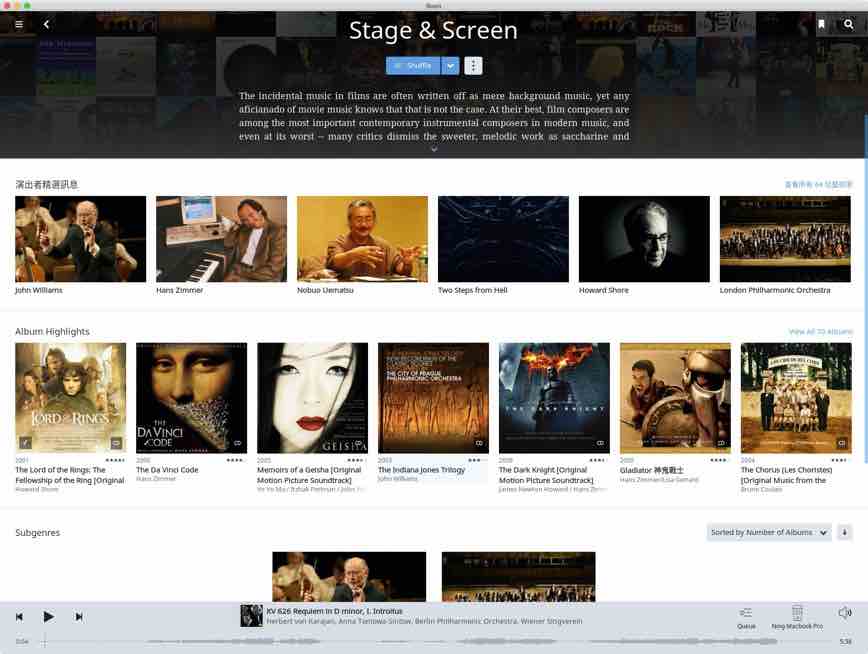Click the Two Steps from Hell label

point(473,290)
